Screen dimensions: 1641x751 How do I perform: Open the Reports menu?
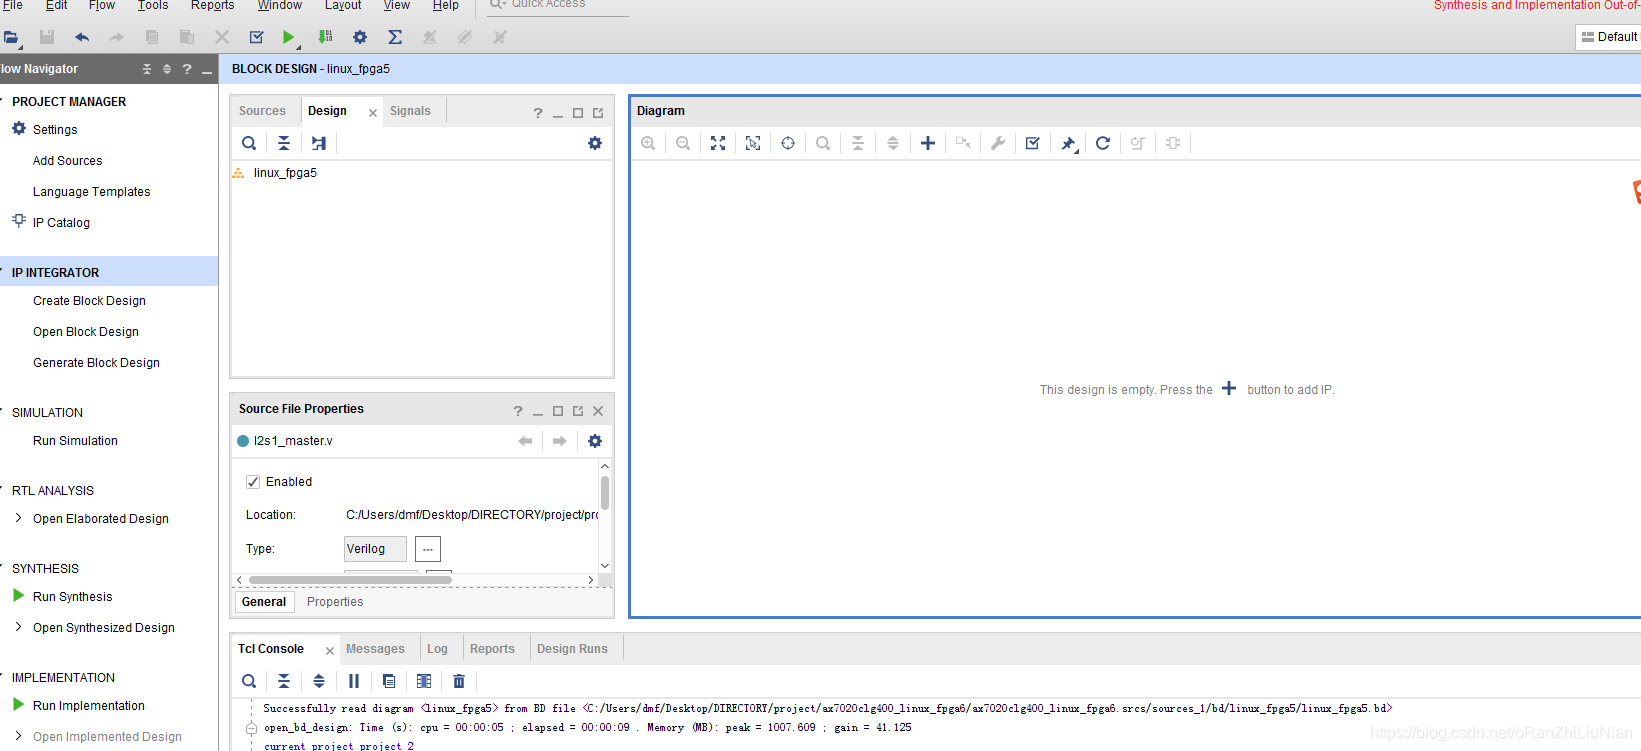(x=213, y=5)
